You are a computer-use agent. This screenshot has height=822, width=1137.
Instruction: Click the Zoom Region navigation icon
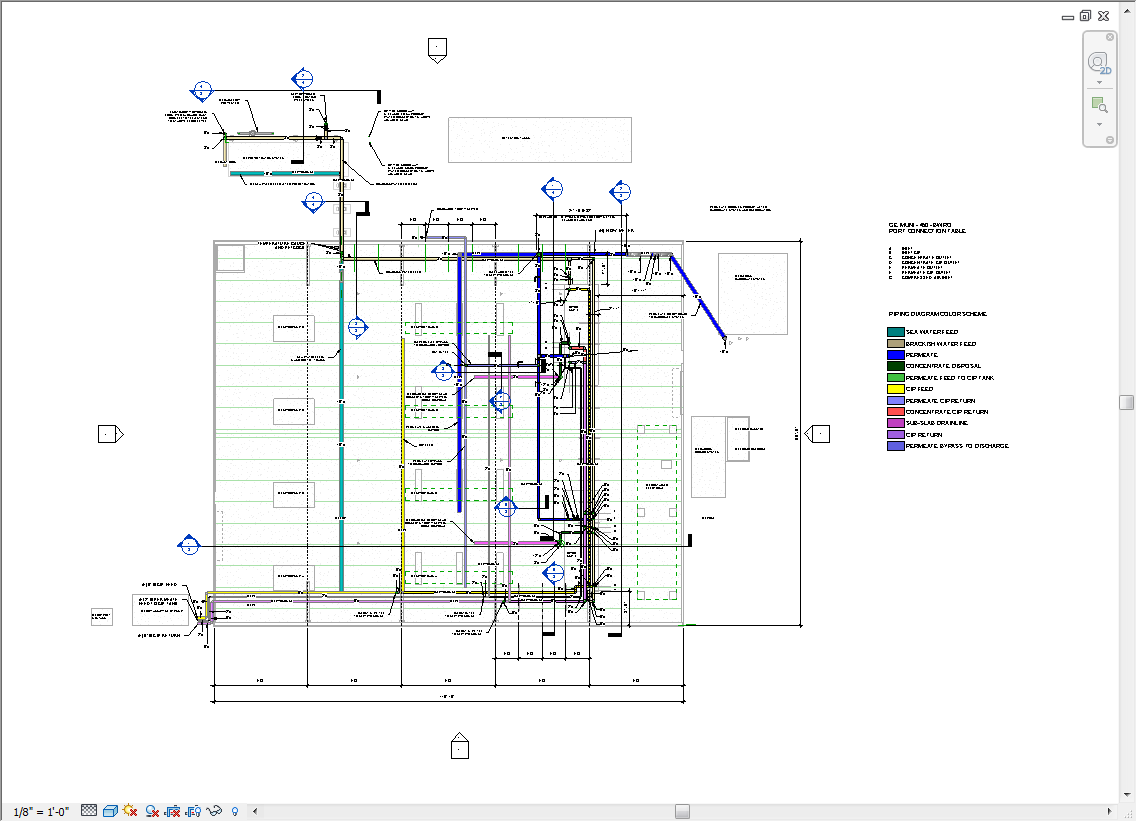[1099, 105]
